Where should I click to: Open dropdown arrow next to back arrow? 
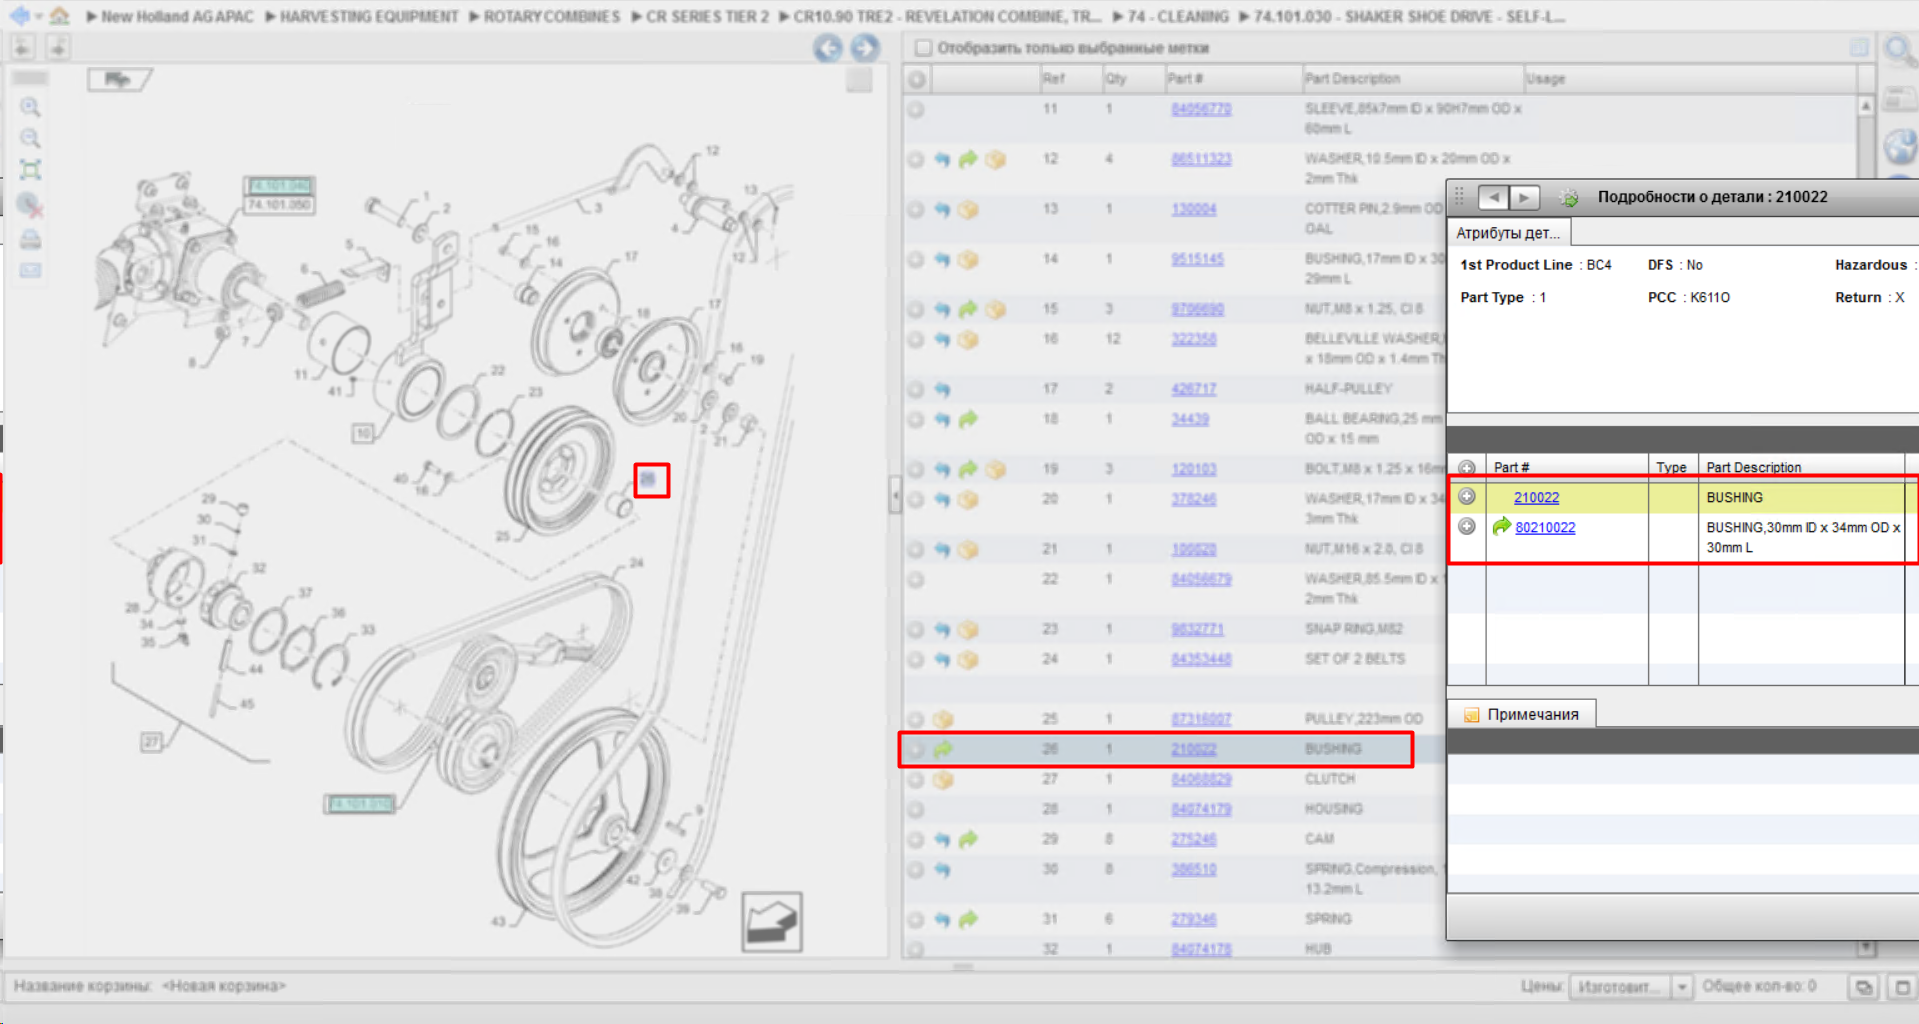(38, 17)
